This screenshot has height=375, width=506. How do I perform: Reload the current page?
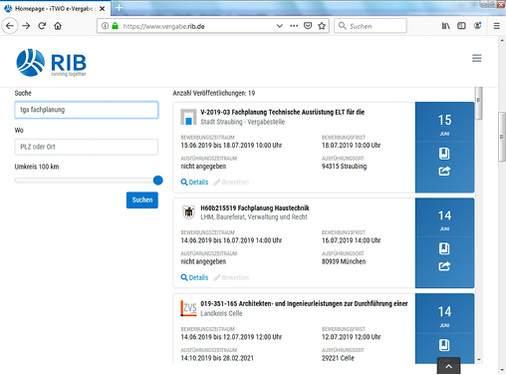pyautogui.click(x=42, y=26)
